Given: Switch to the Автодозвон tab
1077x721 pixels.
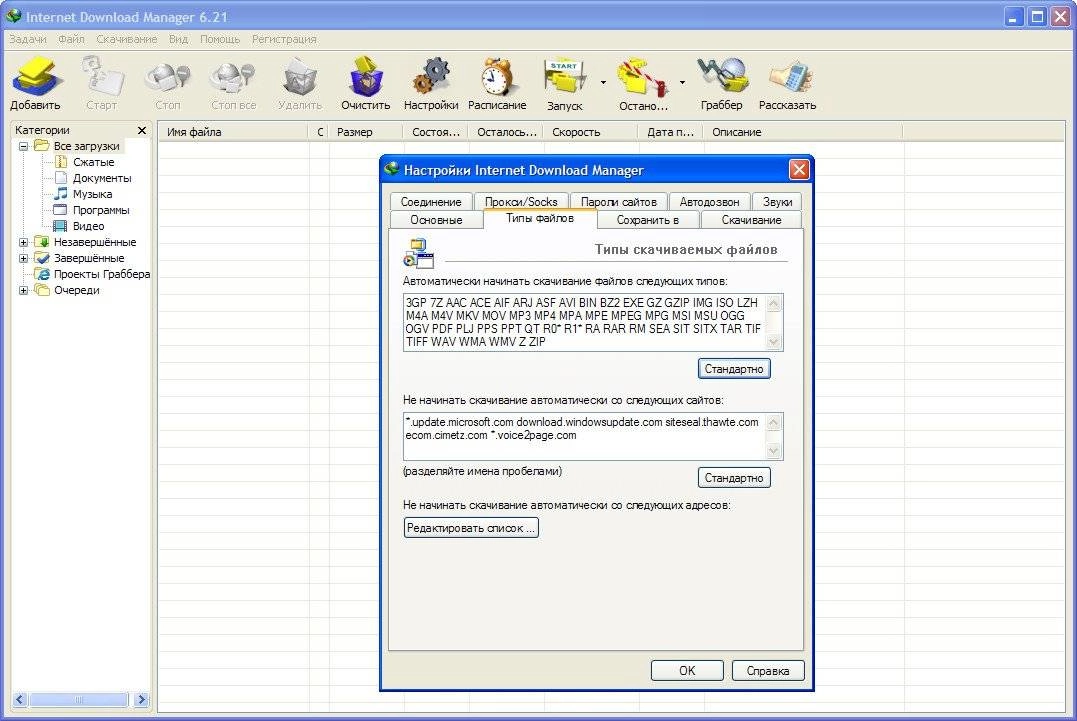Looking at the screenshot, I should click(710, 202).
